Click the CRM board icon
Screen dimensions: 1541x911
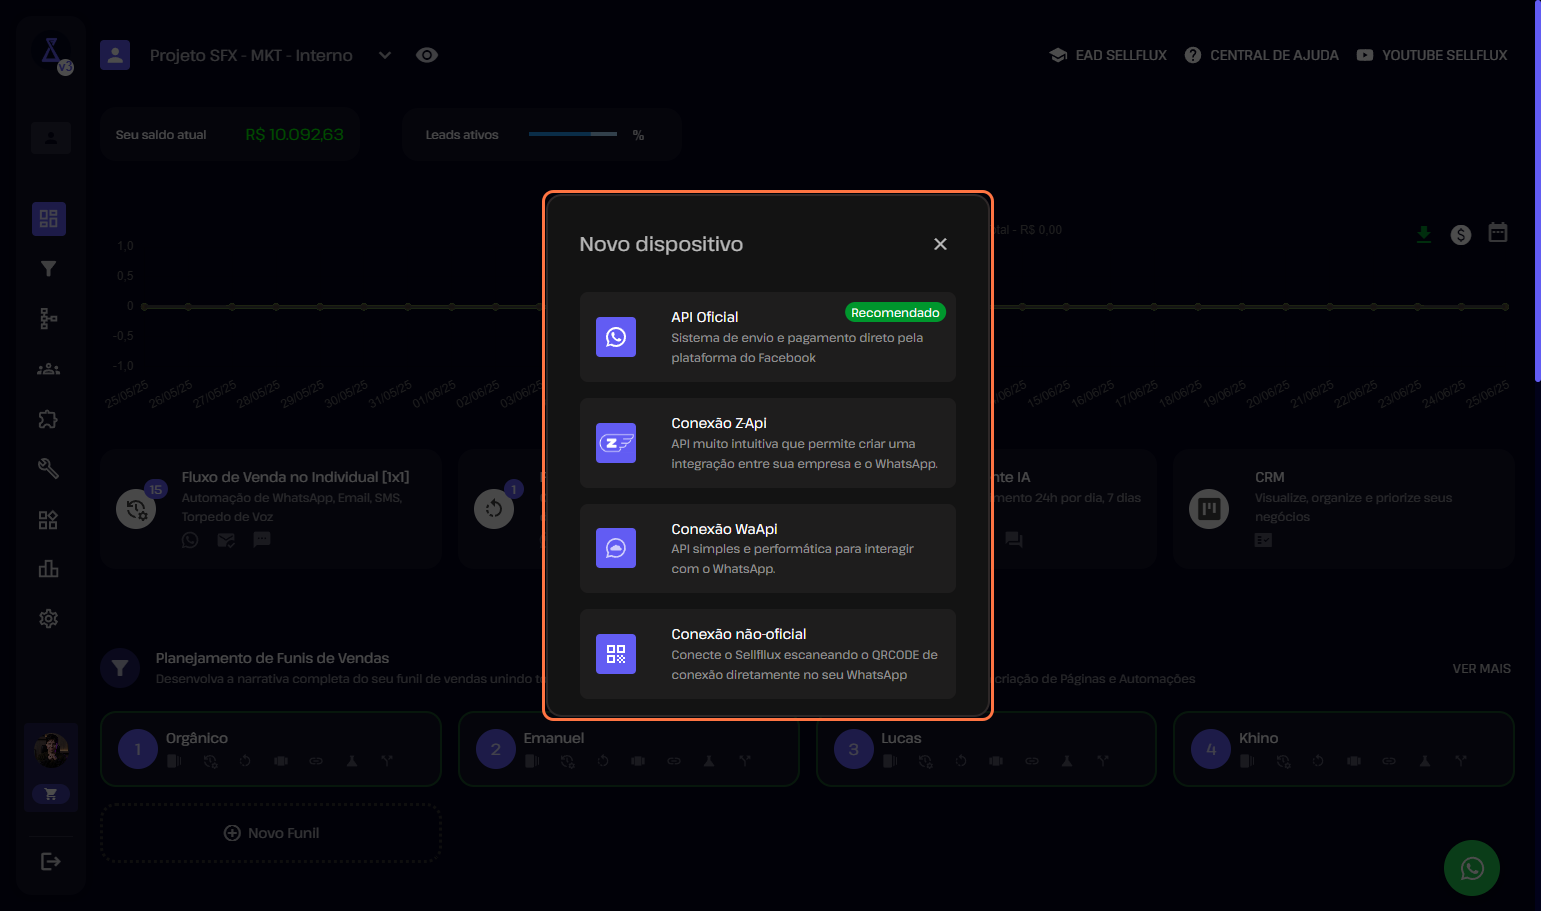click(1209, 509)
